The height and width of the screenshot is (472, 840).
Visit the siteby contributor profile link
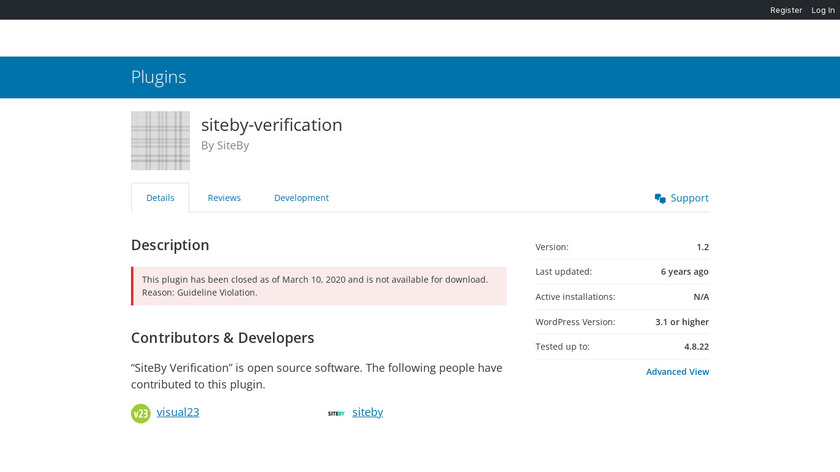point(367,412)
